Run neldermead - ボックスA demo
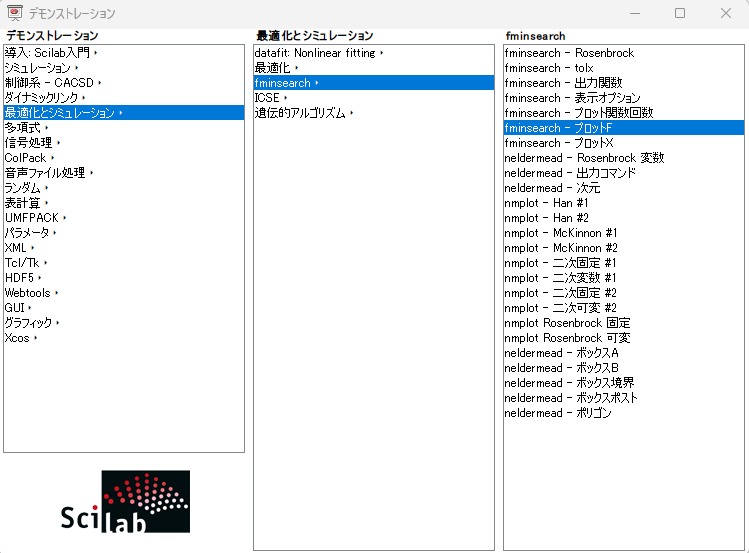749x553 pixels. coord(561,353)
